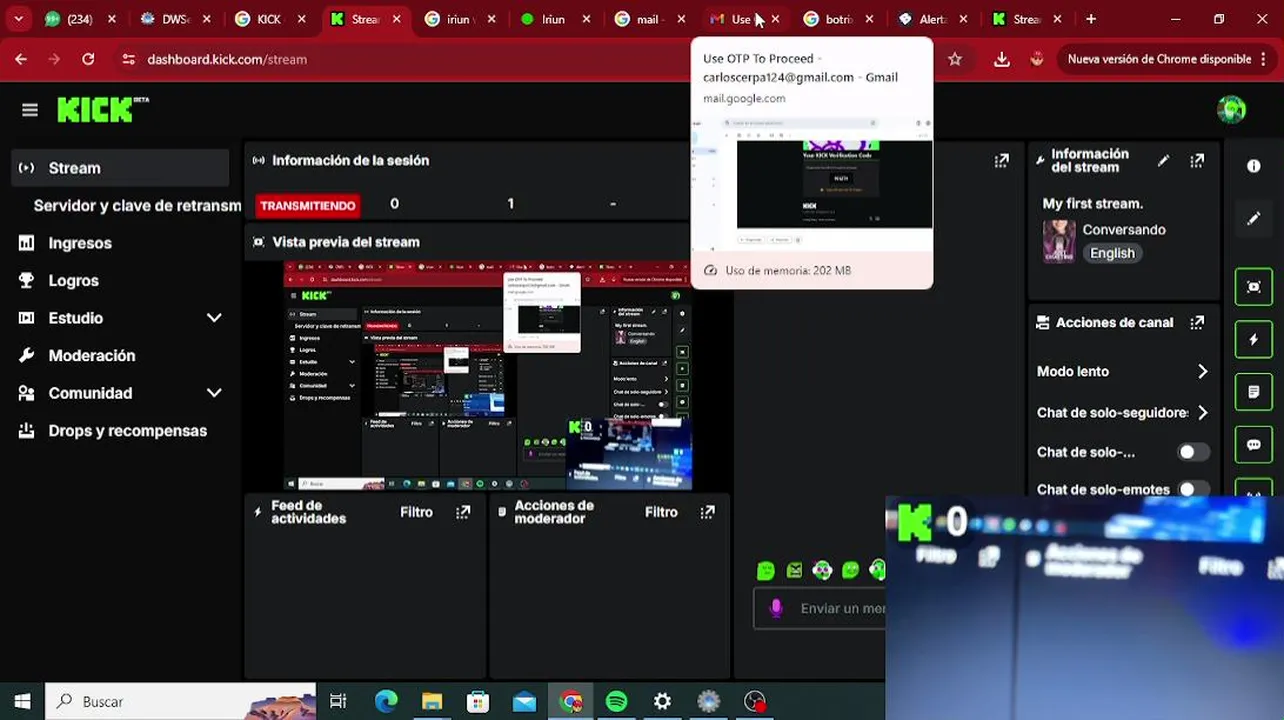Open the hamburger menu beside the KICK logo

click(30, 110)
